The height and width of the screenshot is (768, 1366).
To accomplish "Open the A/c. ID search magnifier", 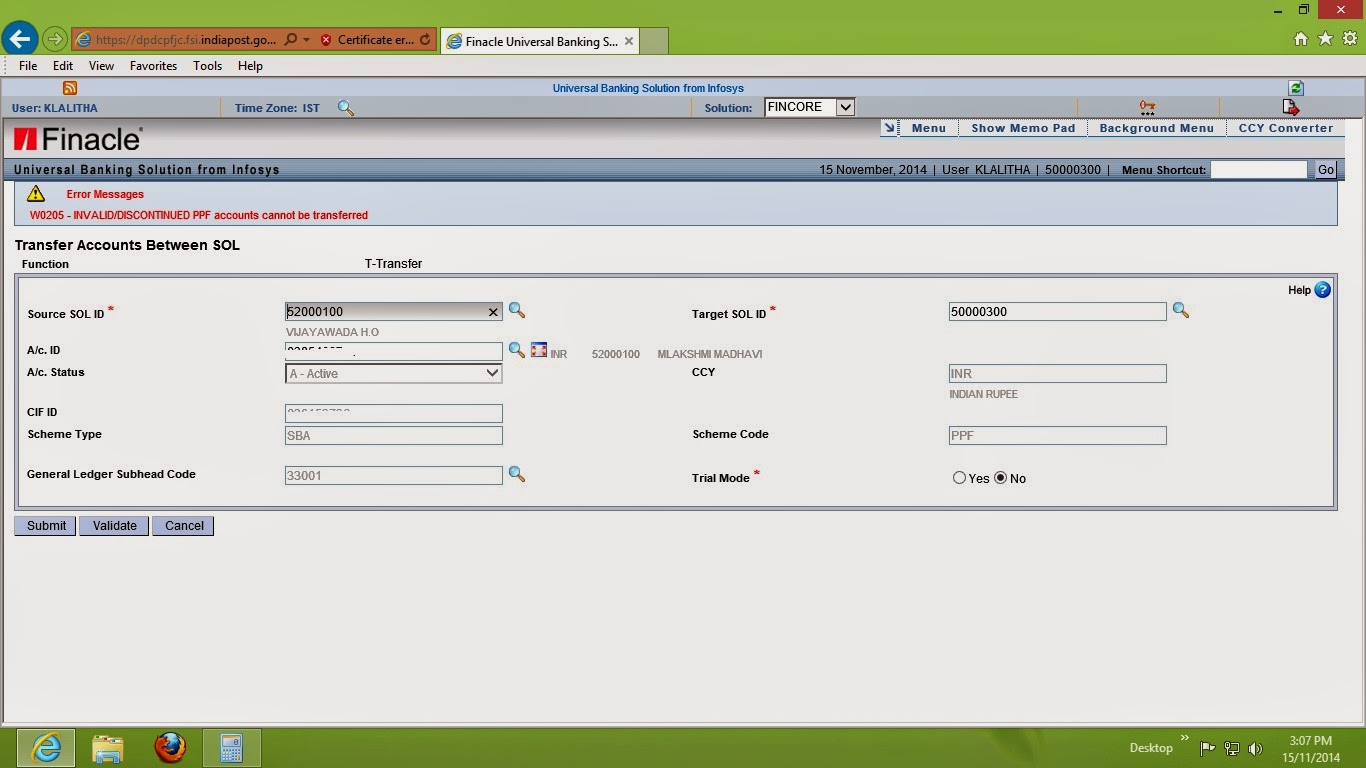I will [x=517, y=350].
